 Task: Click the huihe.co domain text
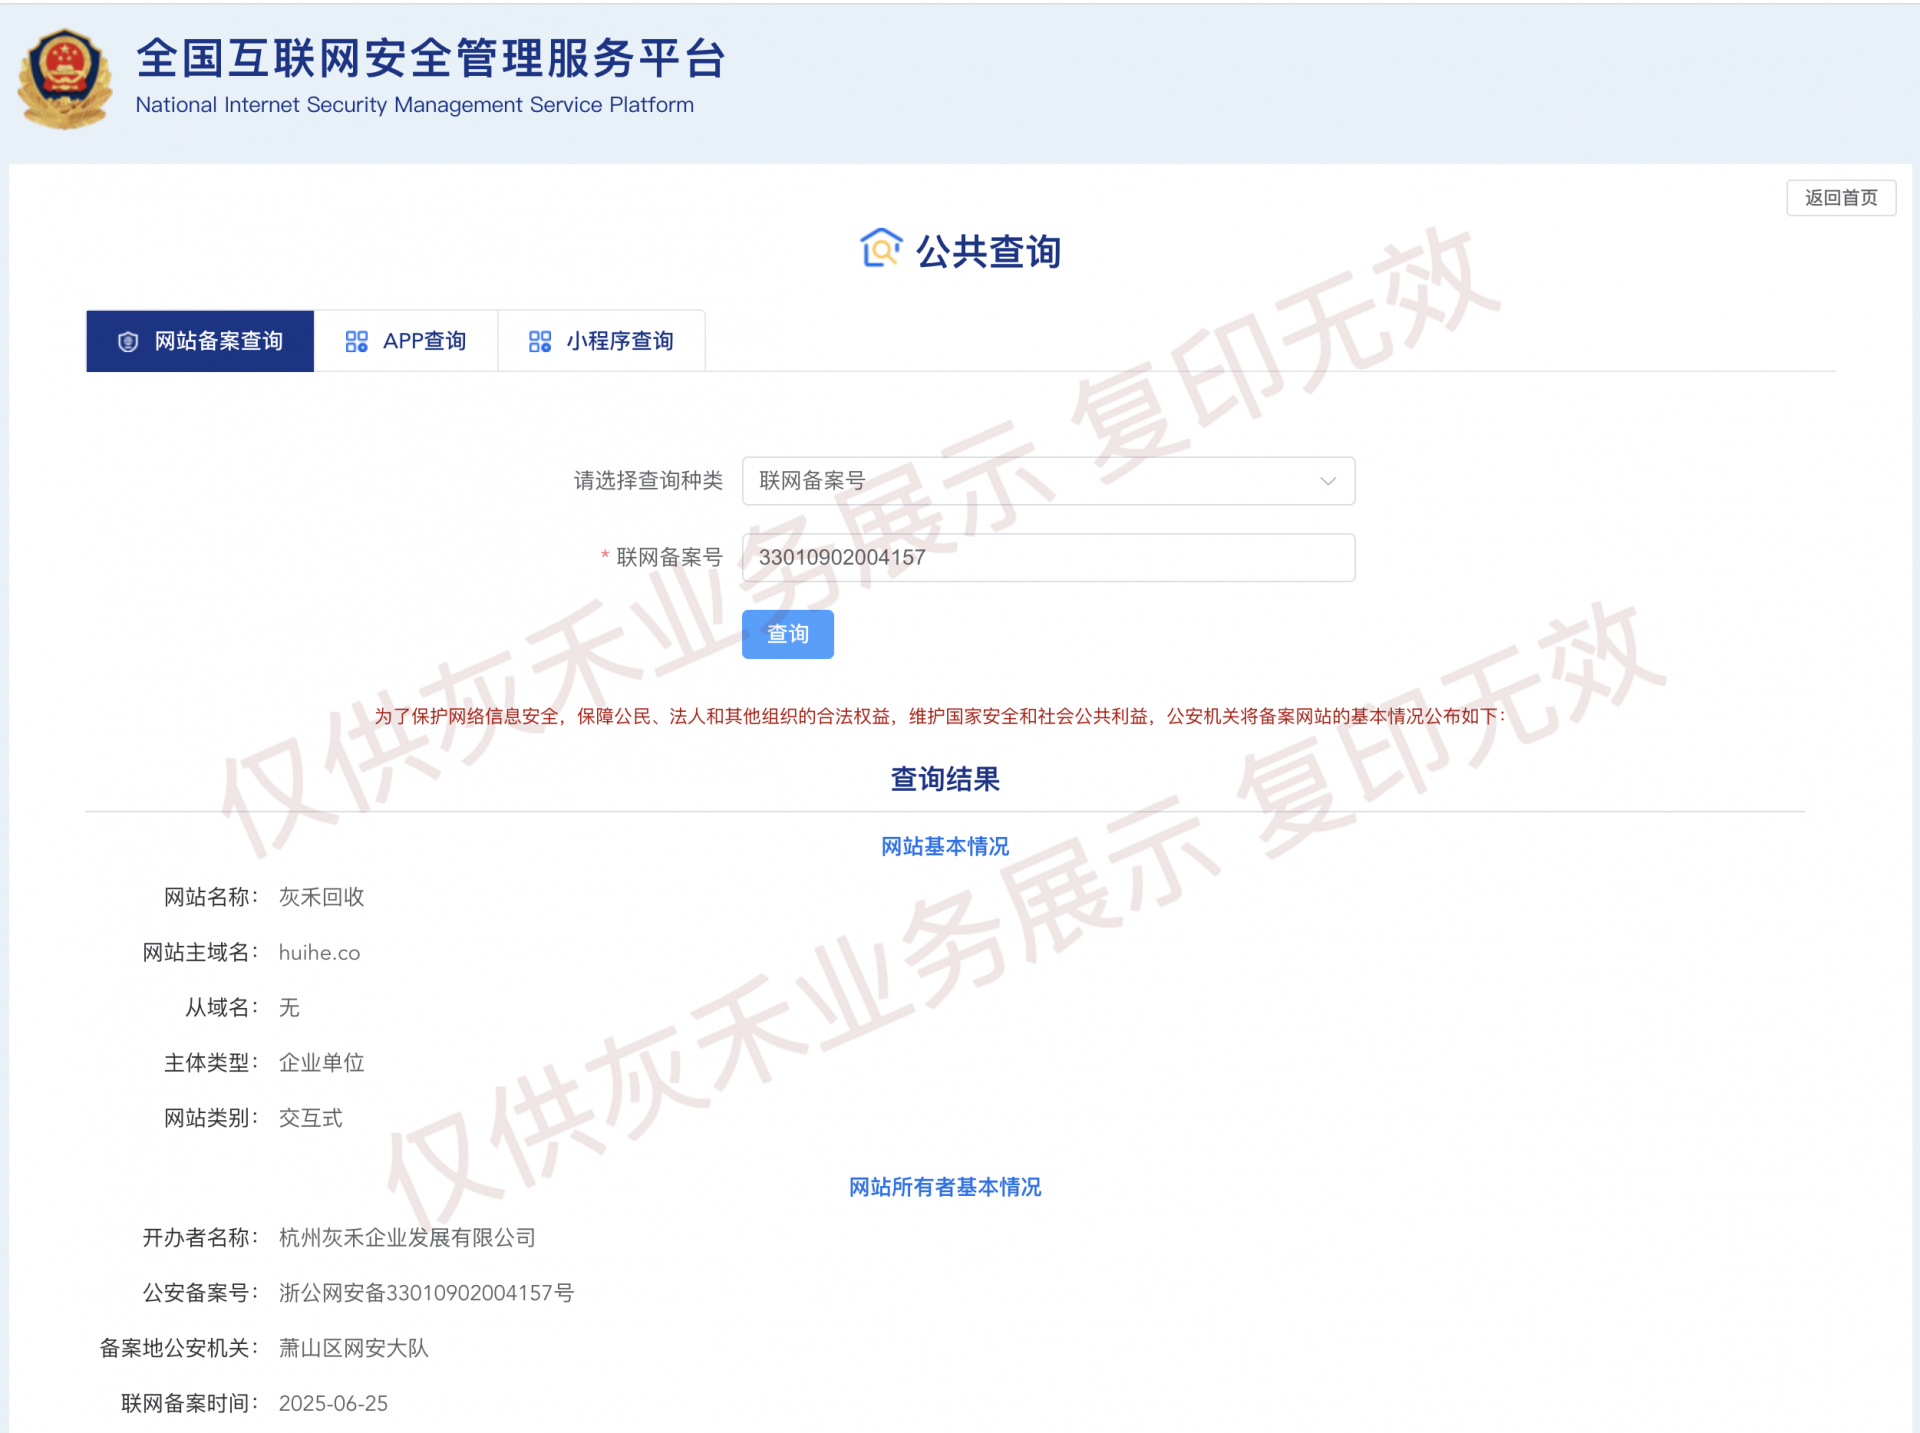pyautogui.click(x=319, y=953)
